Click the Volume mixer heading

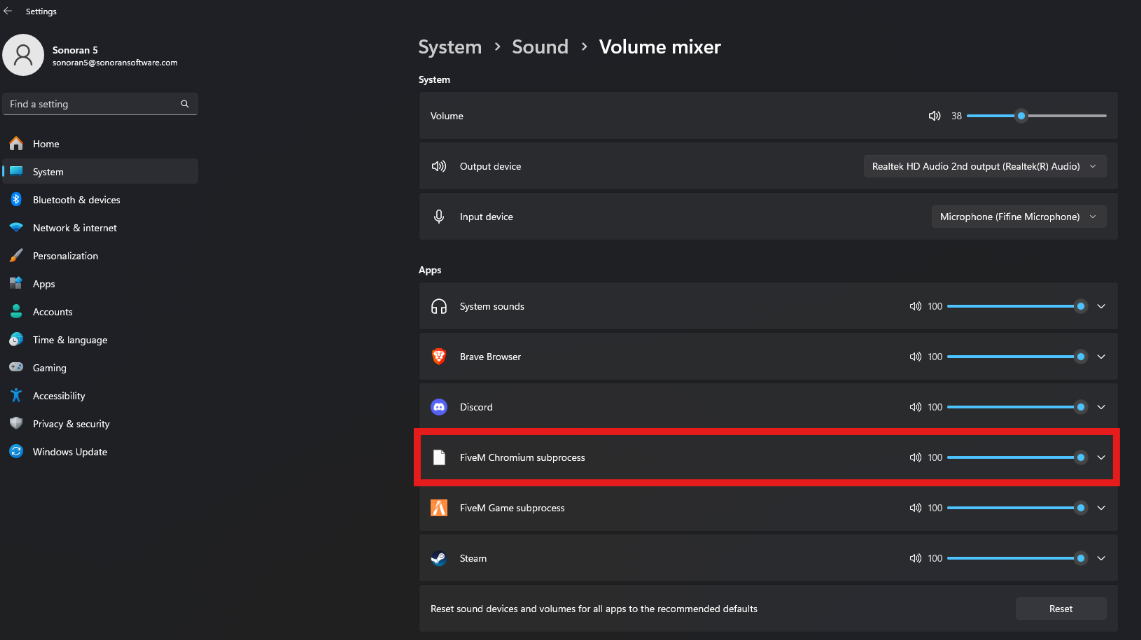click(659, 47)
